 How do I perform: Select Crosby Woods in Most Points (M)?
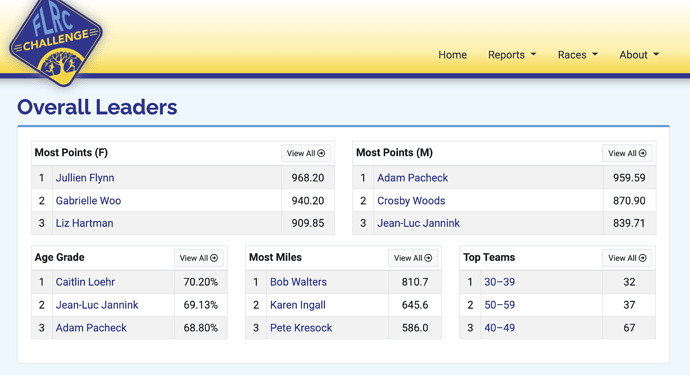pos(411,201)
